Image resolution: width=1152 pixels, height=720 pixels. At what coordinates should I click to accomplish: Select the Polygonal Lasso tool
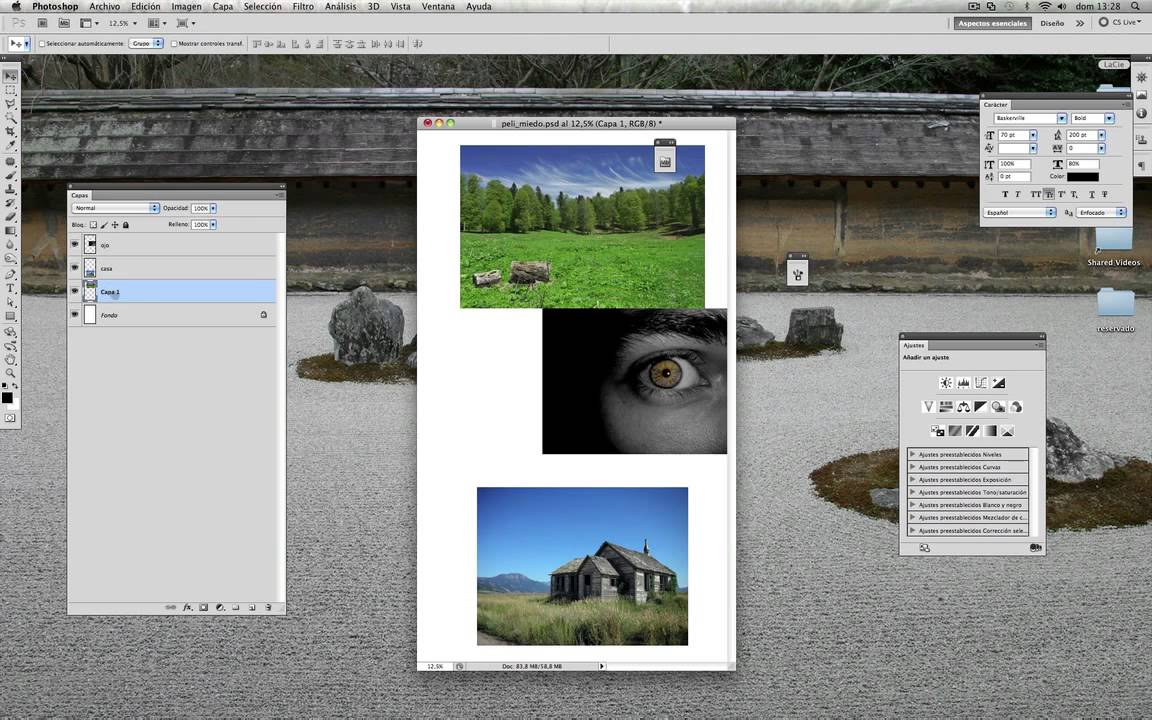click(x=10, y=104)
